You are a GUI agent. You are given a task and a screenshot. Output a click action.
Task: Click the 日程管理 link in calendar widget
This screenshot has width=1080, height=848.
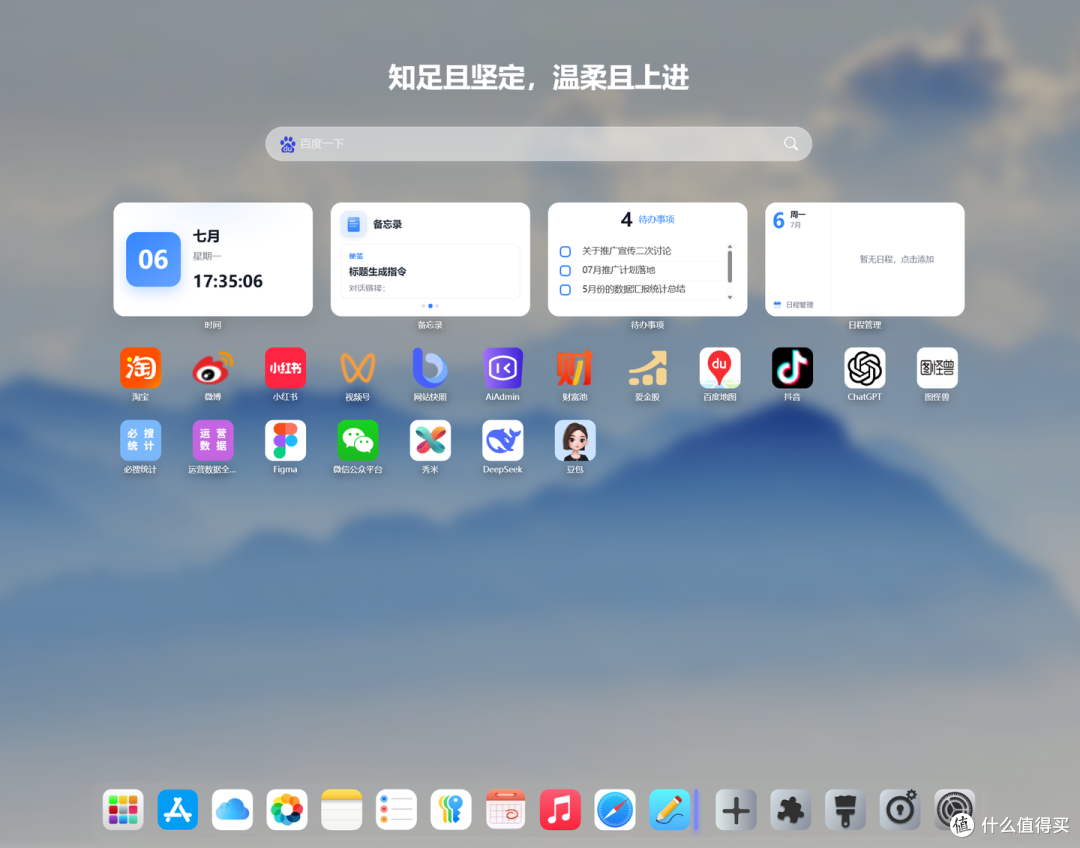pyautogui.click(x=793, y=304)
